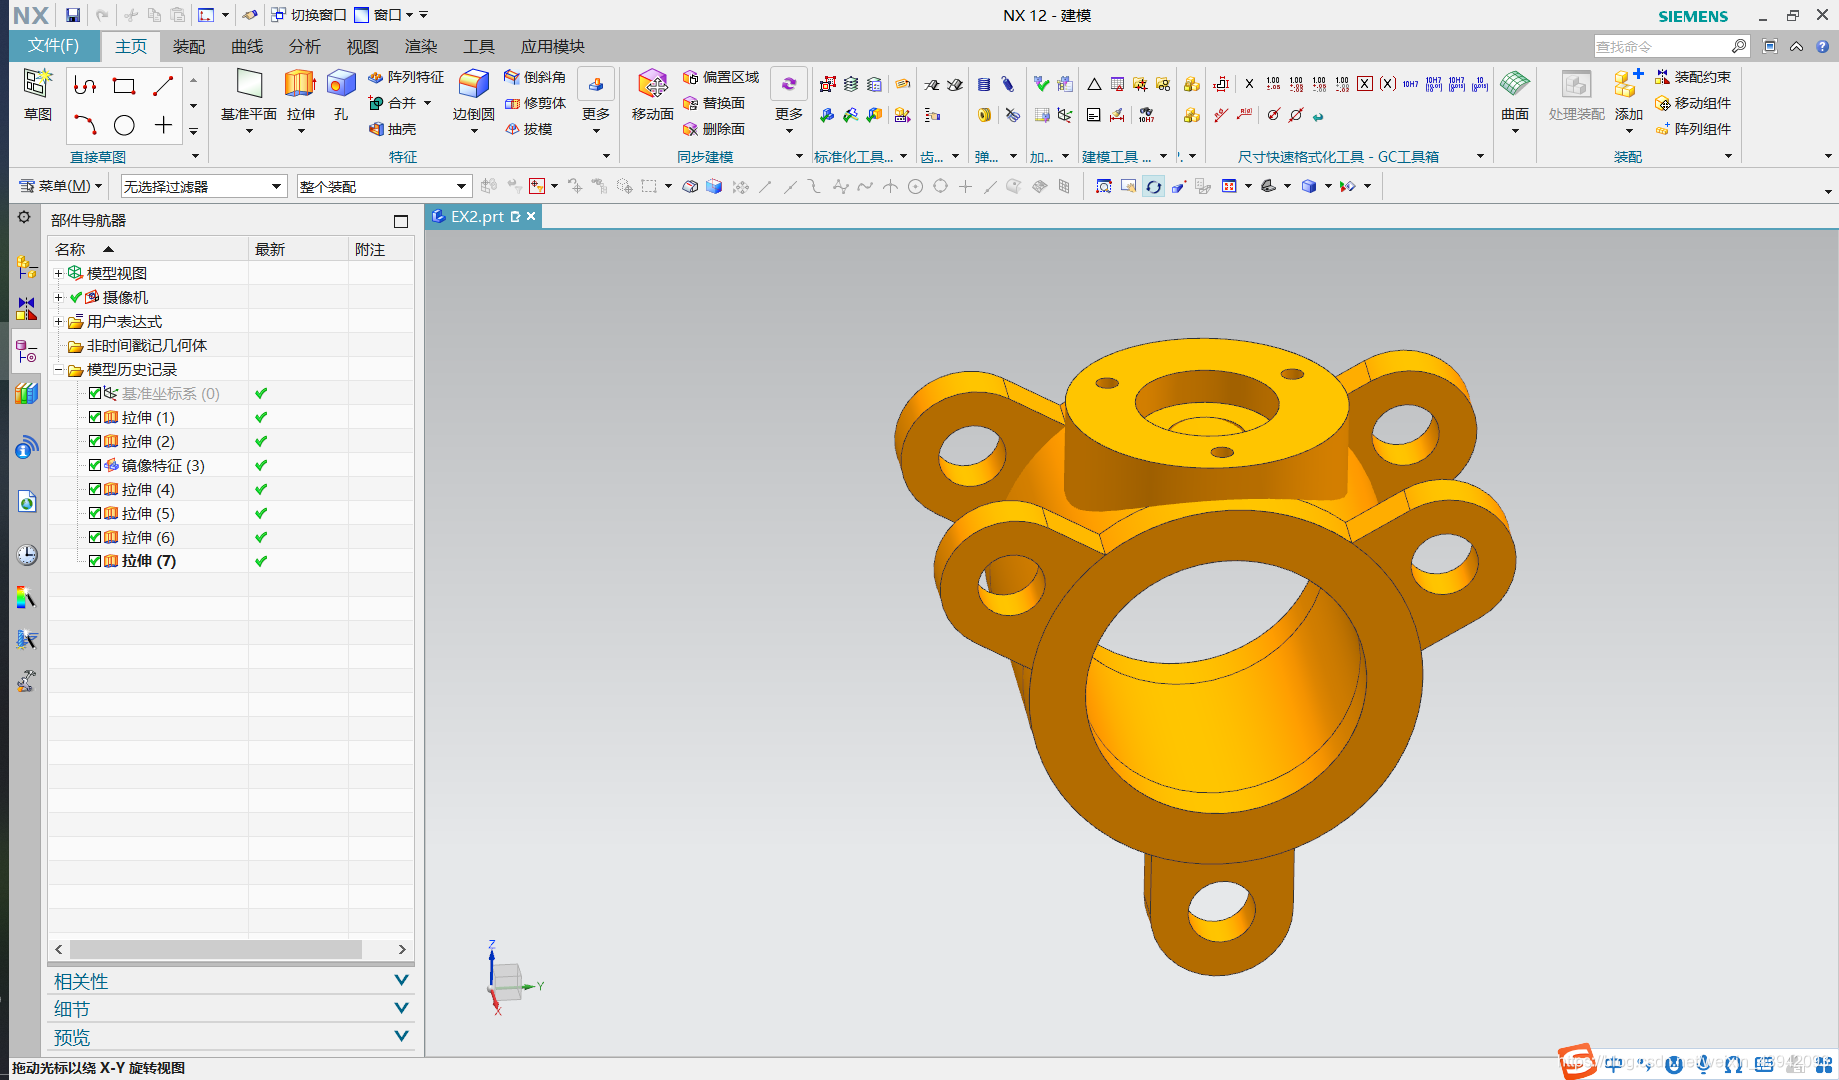Click the Edge Blend (边倒圆) icon
The height and width of the screenshot is (1080, 1839).
click(473, 85)
